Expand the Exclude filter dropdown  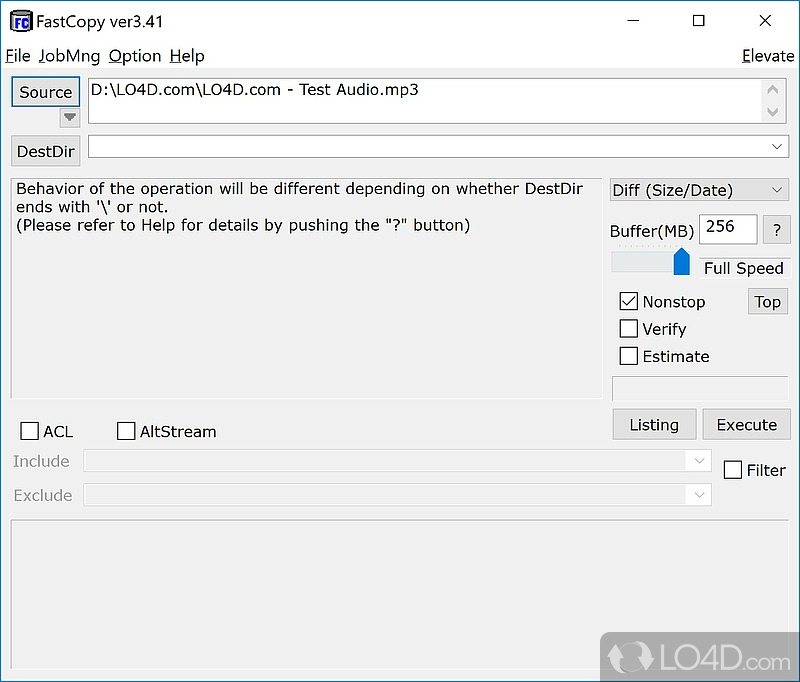coord(699,495)
